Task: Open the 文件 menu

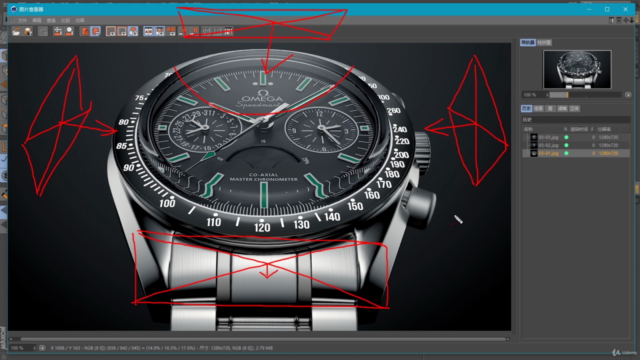Action: 22,20
